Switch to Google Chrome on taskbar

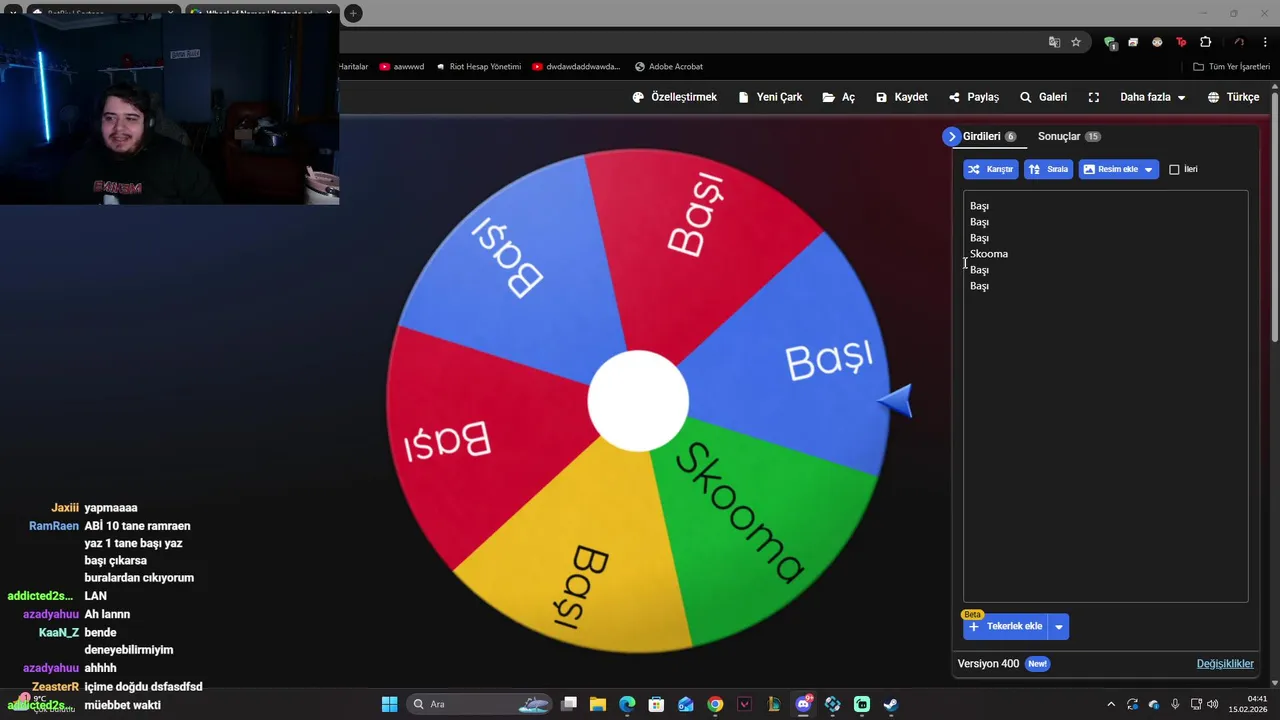coord(715,704)
